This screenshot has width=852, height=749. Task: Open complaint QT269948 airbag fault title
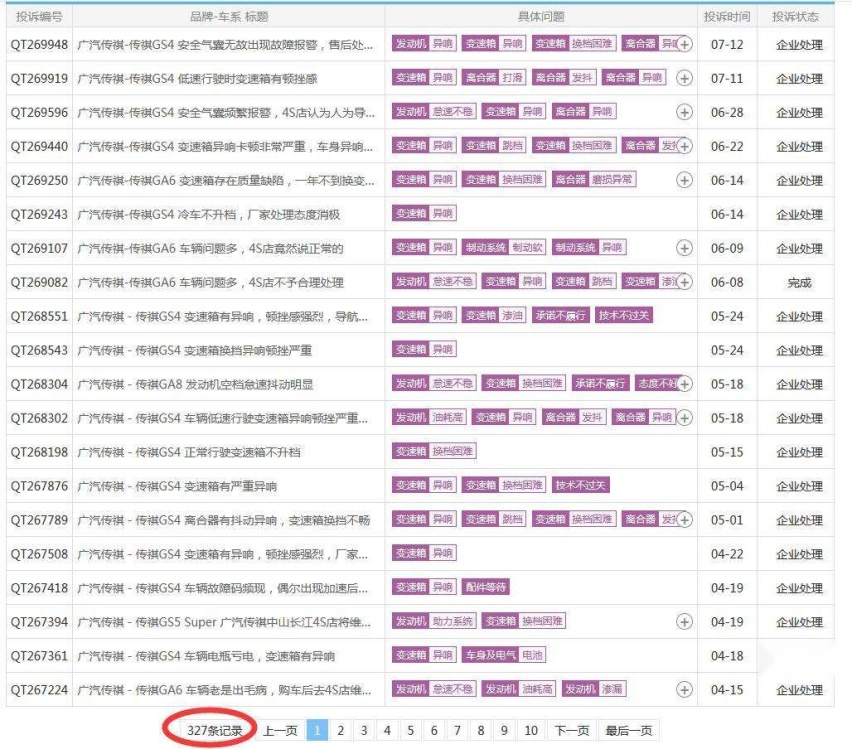[225, 45]
